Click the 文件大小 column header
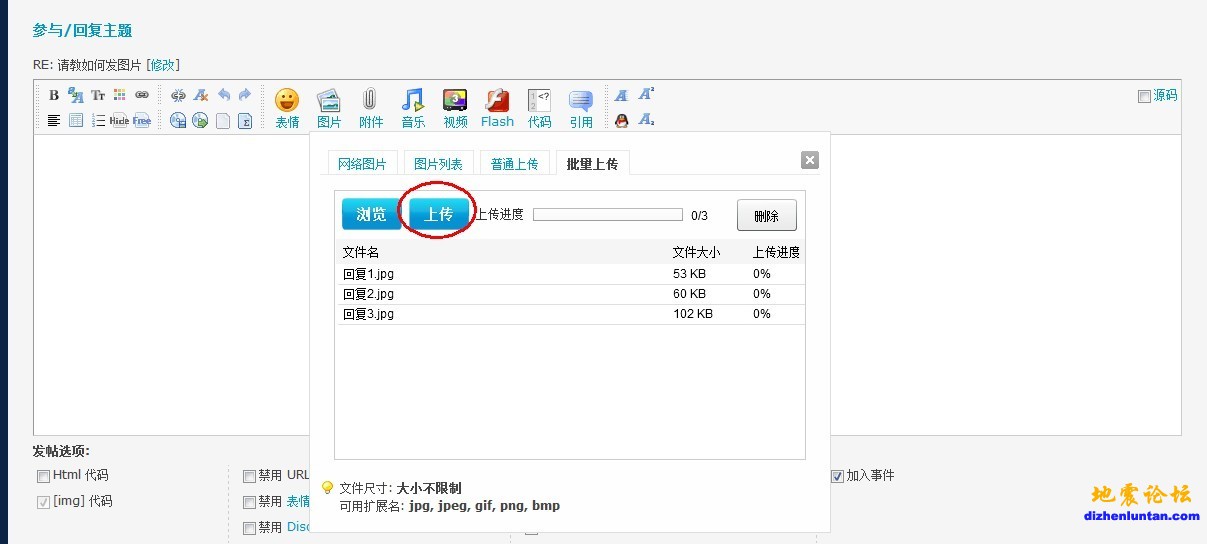This screenshot has height=544, width=1207. tap(696, 253)
